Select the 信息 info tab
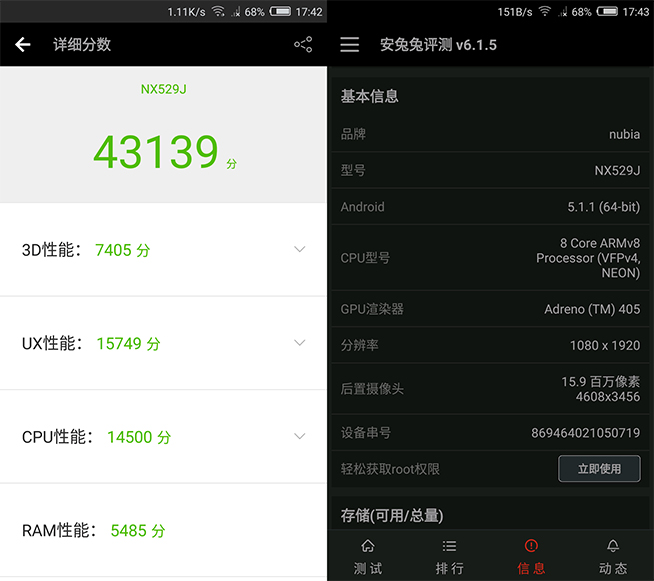The image size is (654, 581). [x=531, y=556]
